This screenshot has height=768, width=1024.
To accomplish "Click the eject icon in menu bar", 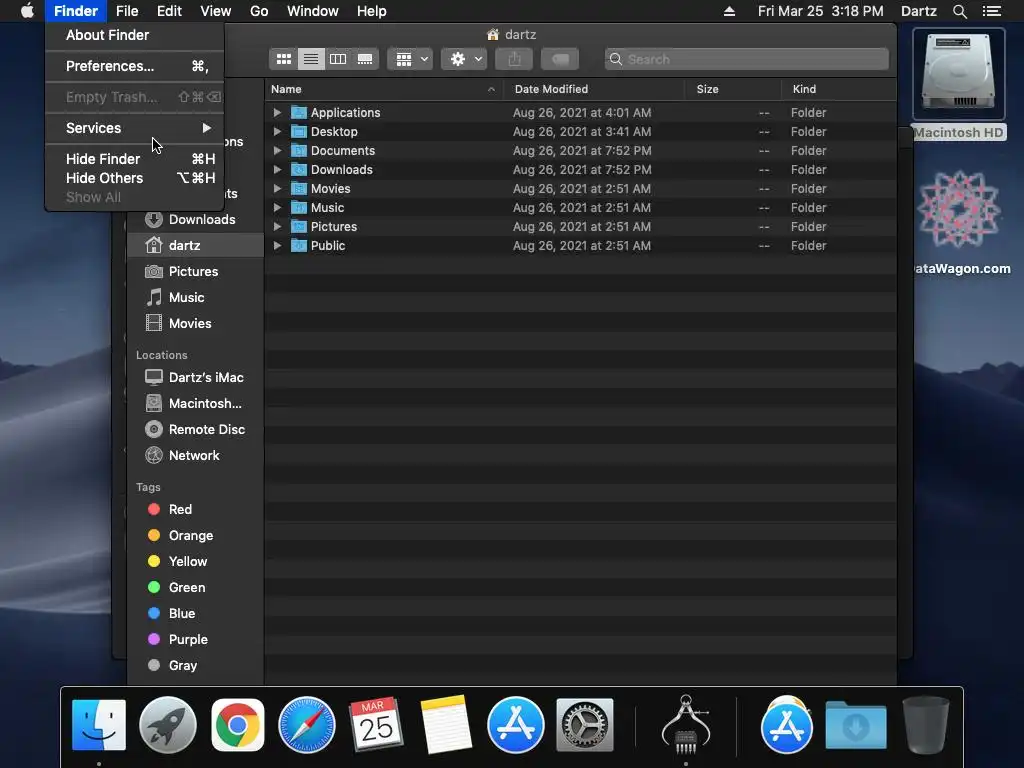I will tap(729, 11).
